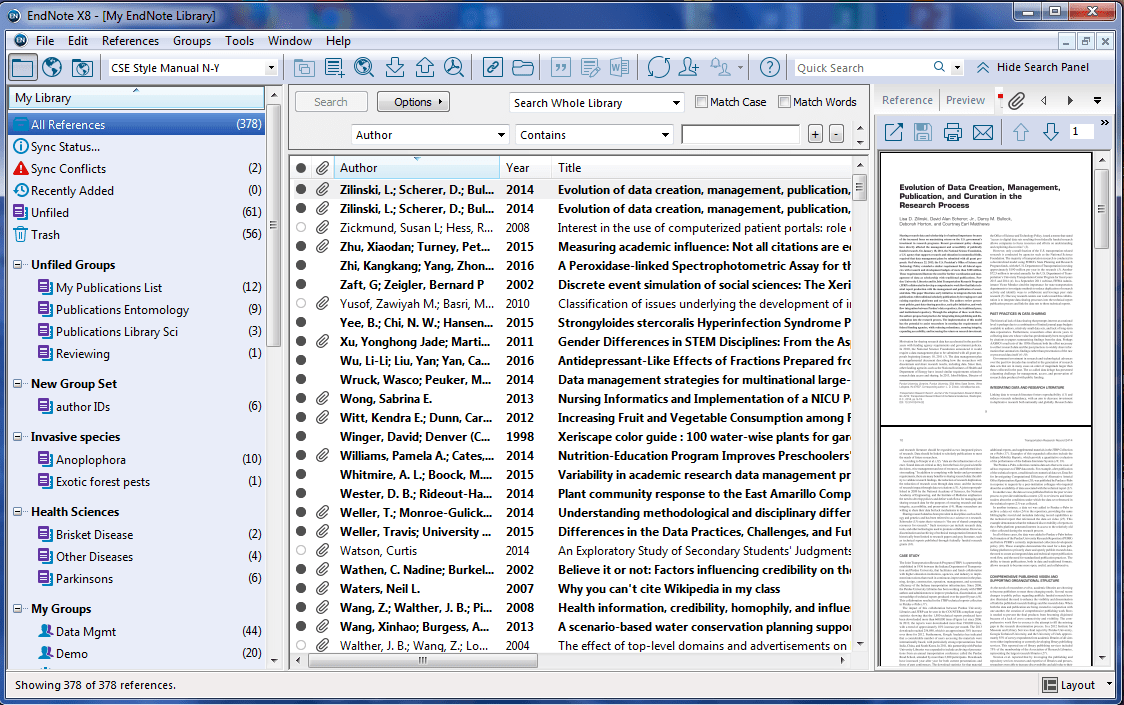Image resolution: width=1124 pixels, height=705 pixels.
Task: Click Hide Search Panel
Action: pos(1032,67)
